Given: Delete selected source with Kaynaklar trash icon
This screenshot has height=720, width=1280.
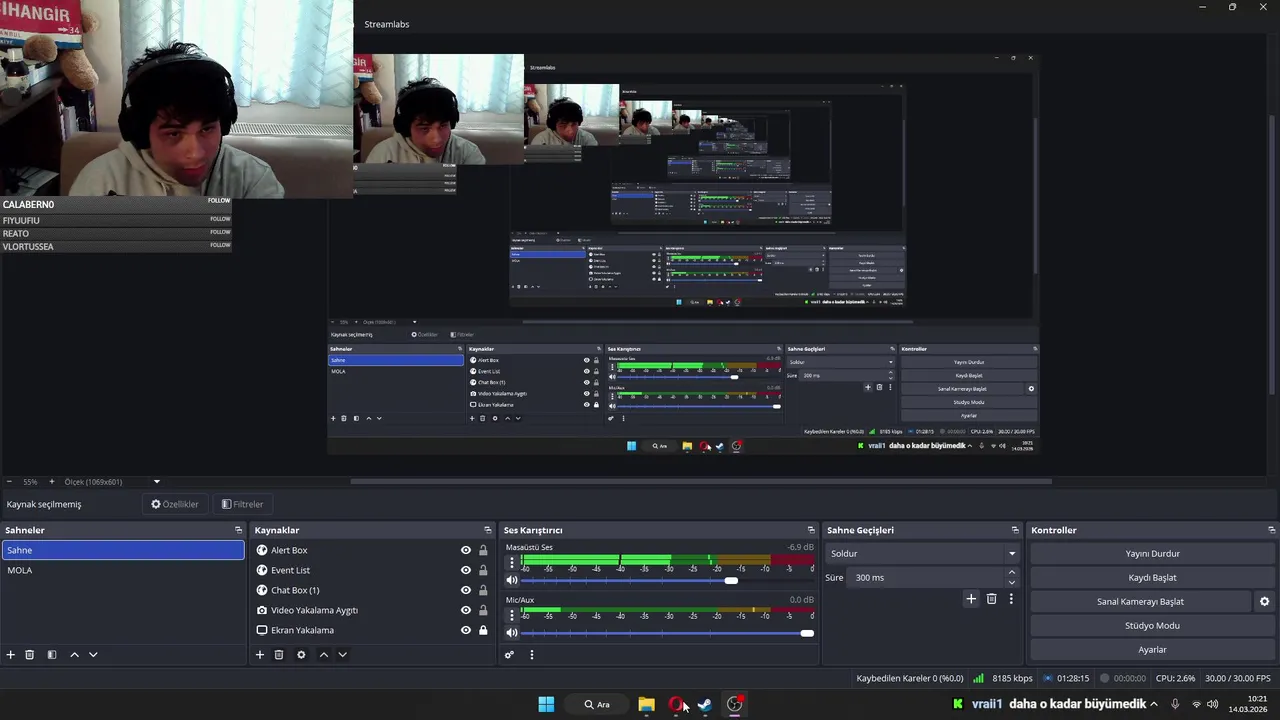Looking at the screenshot, I should point(279,655).
